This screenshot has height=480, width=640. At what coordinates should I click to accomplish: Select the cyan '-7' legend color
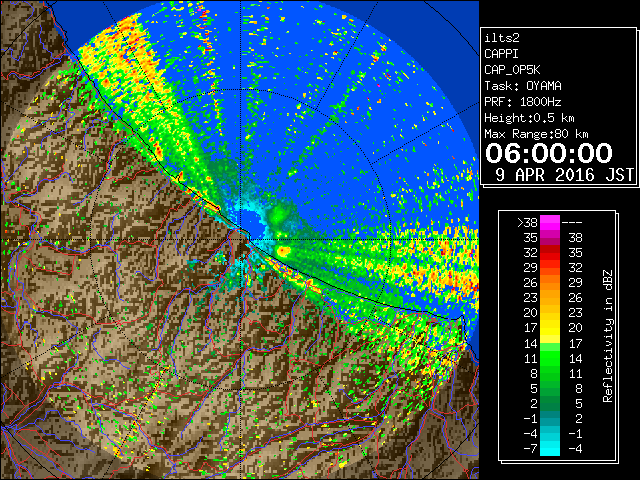[x=550, y=449]
